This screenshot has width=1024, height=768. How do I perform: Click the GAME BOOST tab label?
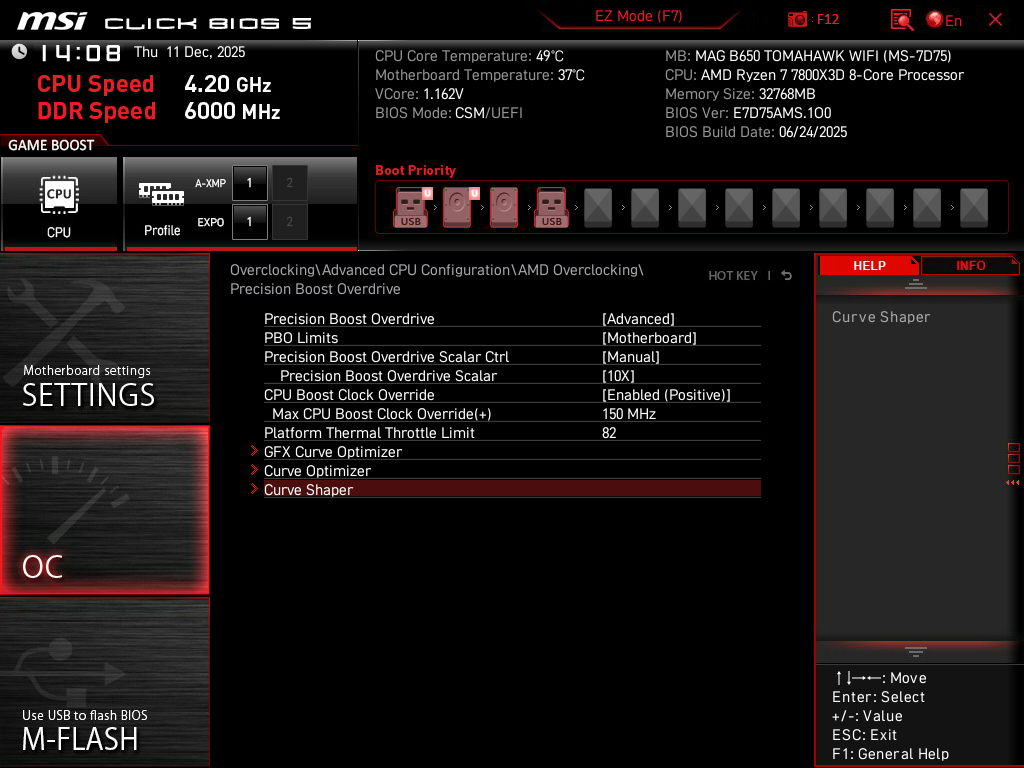coord(51,145)
